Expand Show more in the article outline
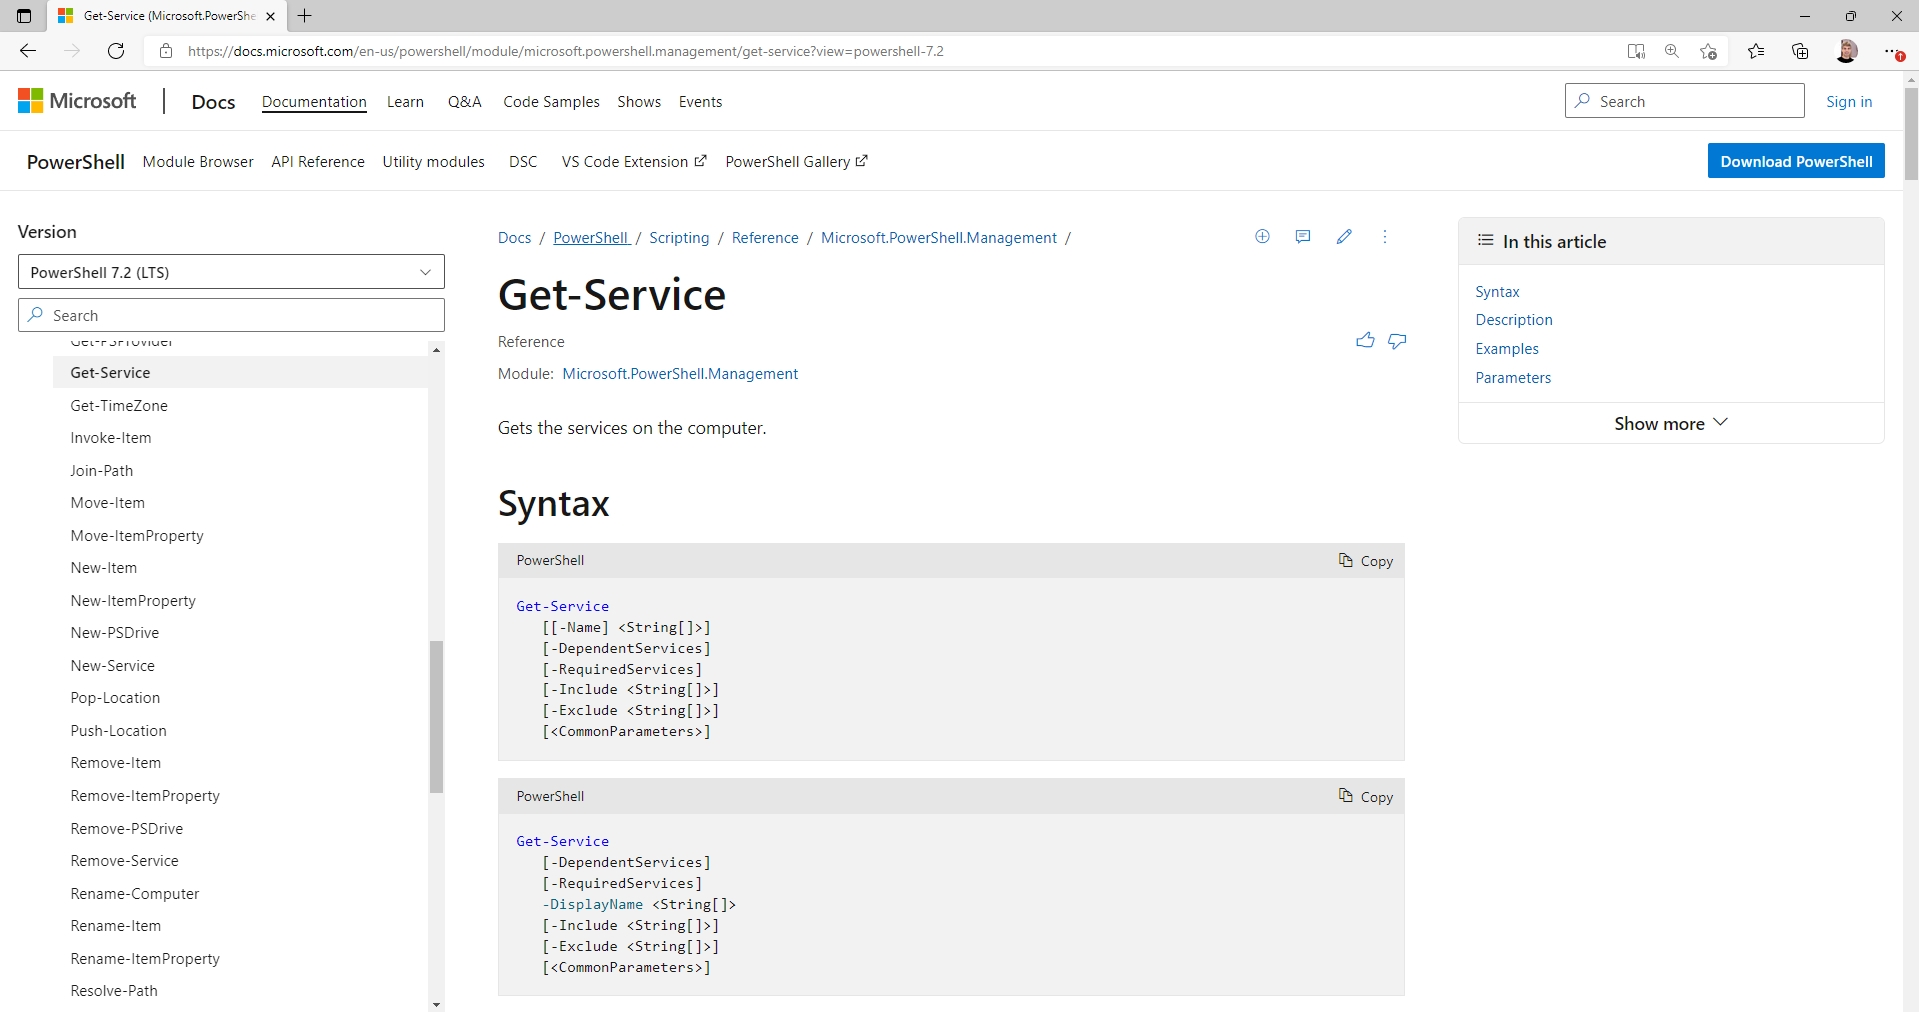The height and width of the screenshot is (1012, 1919). pos(1669,422)
